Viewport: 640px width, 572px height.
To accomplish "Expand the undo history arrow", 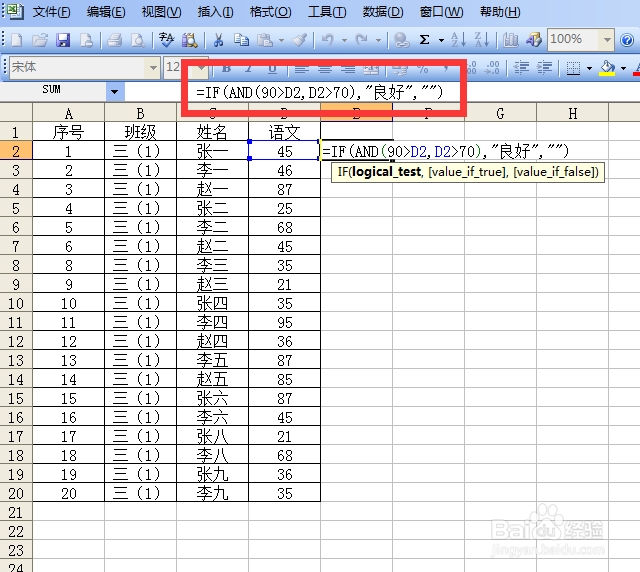I will click(x=344, y=40).
